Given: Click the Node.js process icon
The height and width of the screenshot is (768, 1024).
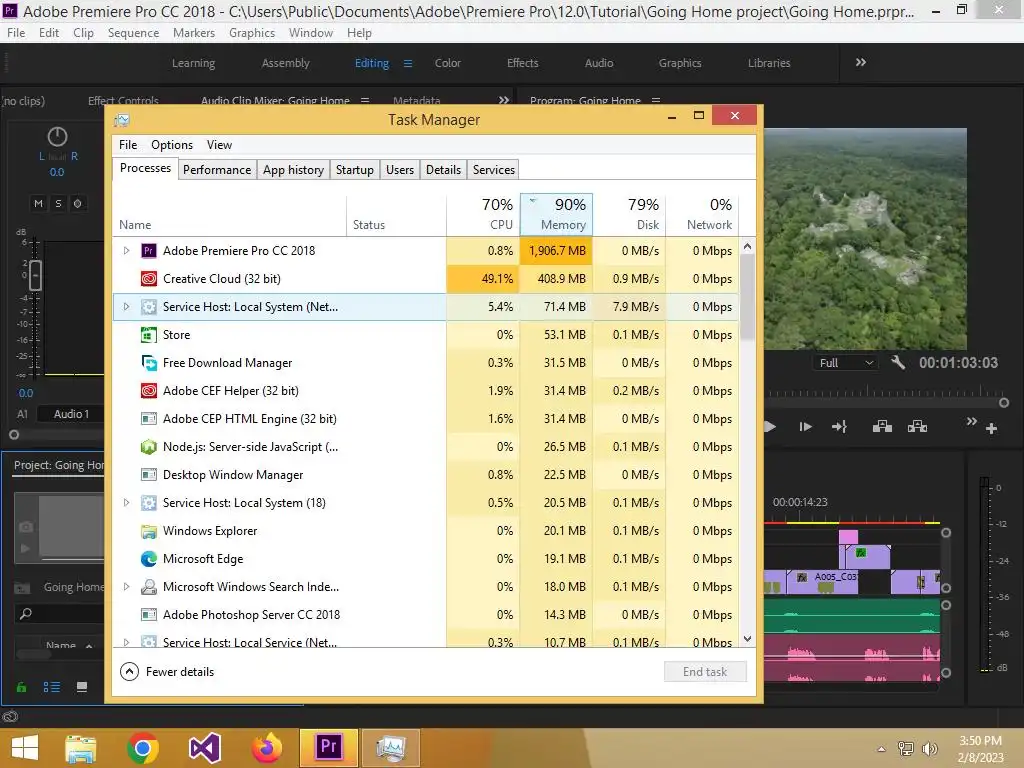Looking at the screenshot, I should click(148, 447).
